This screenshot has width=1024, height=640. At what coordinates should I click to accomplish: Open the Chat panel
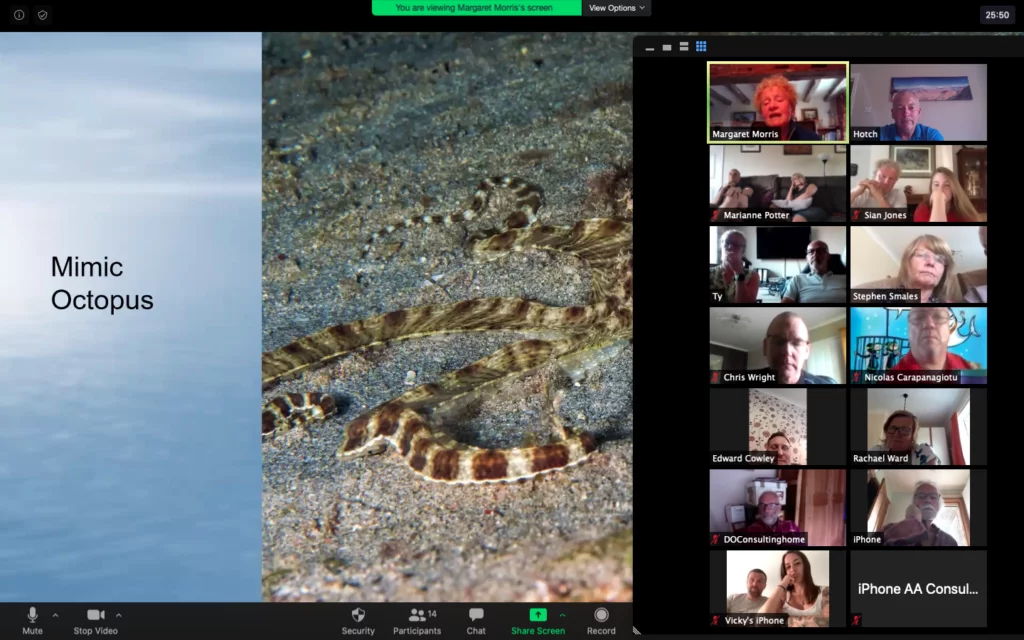[x=476, y=621]
